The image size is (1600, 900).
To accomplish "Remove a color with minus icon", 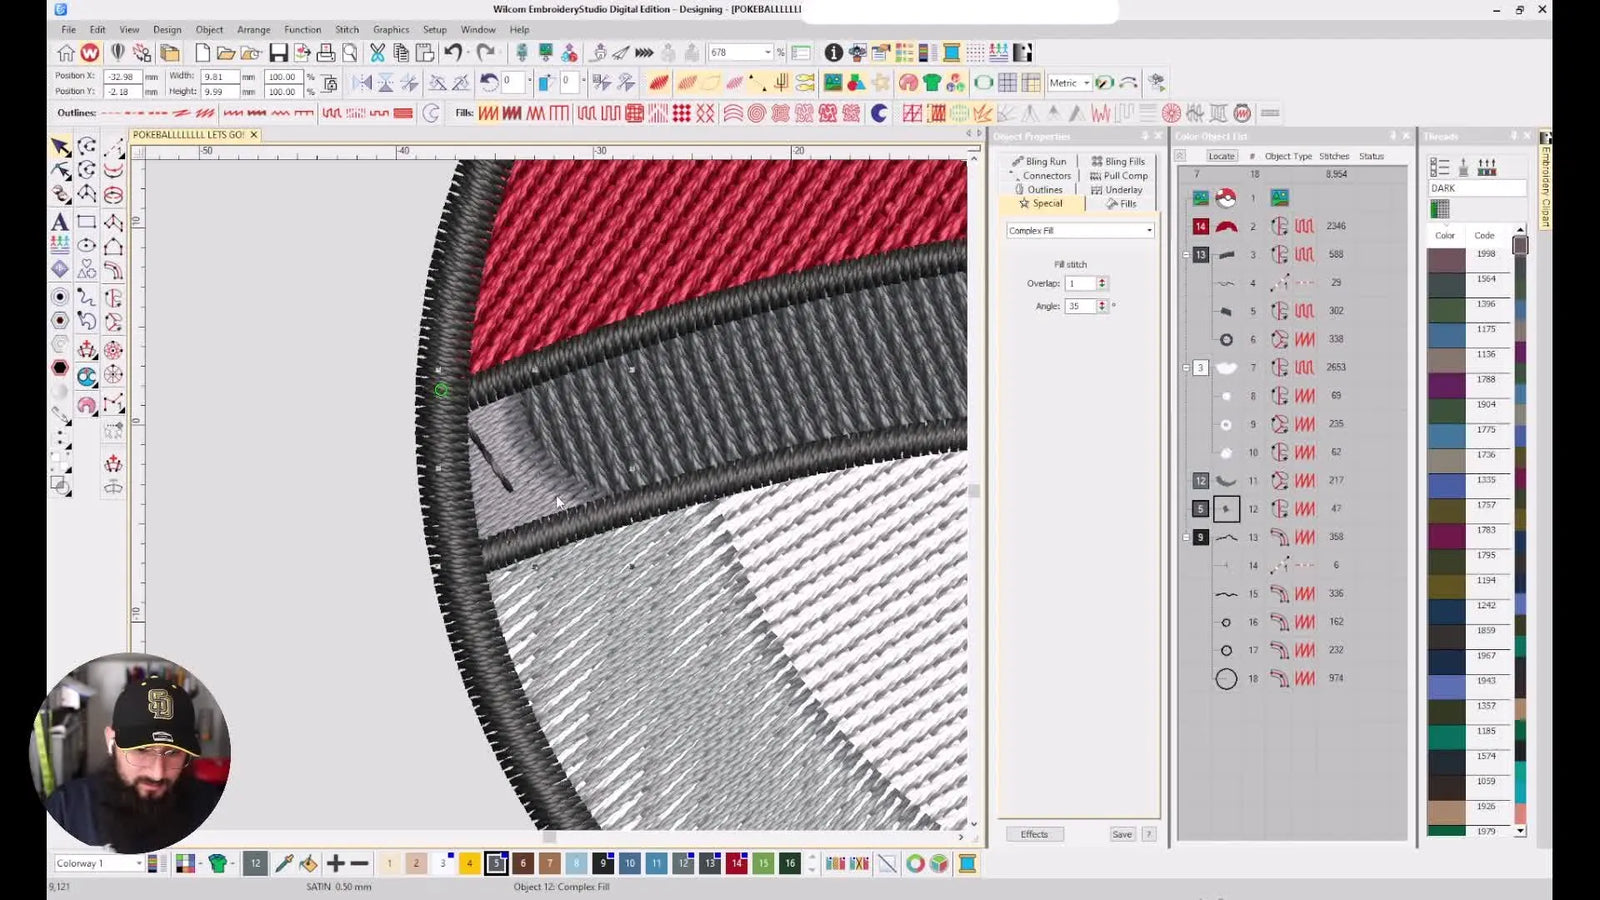I will 360,863.
